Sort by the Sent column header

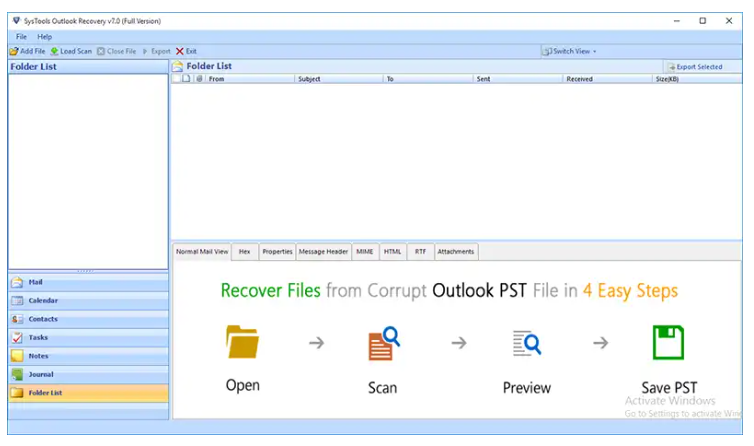tap(517, 79)
